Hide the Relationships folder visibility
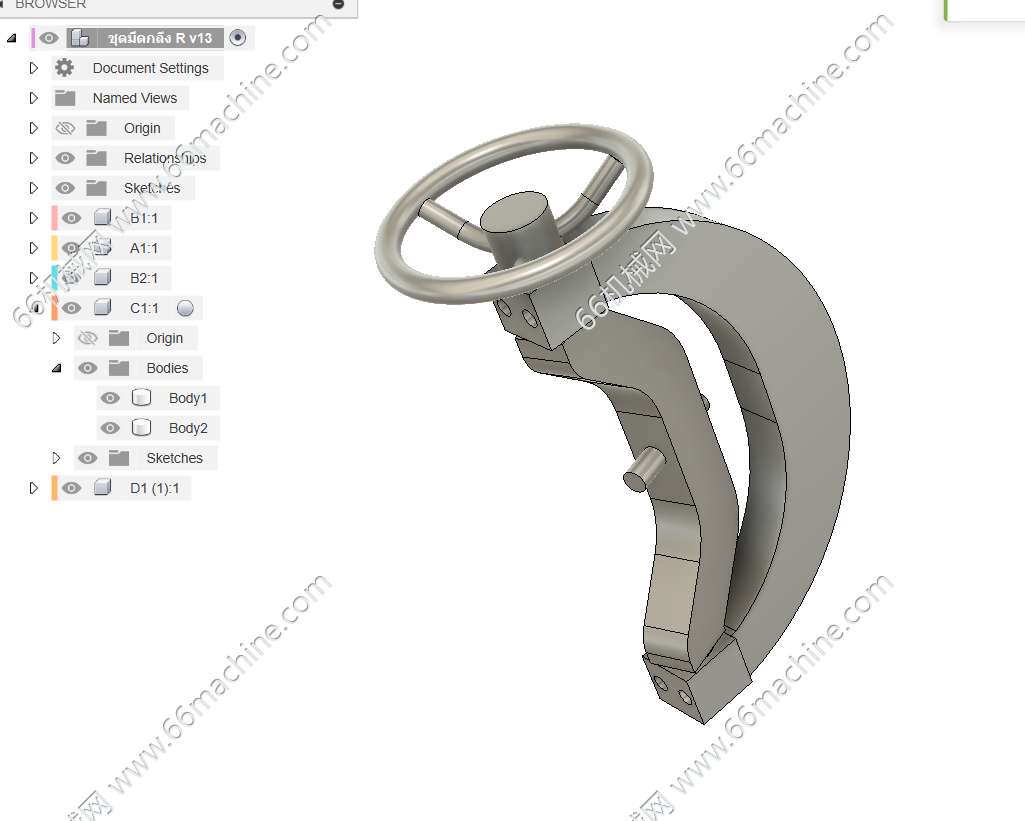This screenshot has width=1025, height=821. (x=65, y=158)
